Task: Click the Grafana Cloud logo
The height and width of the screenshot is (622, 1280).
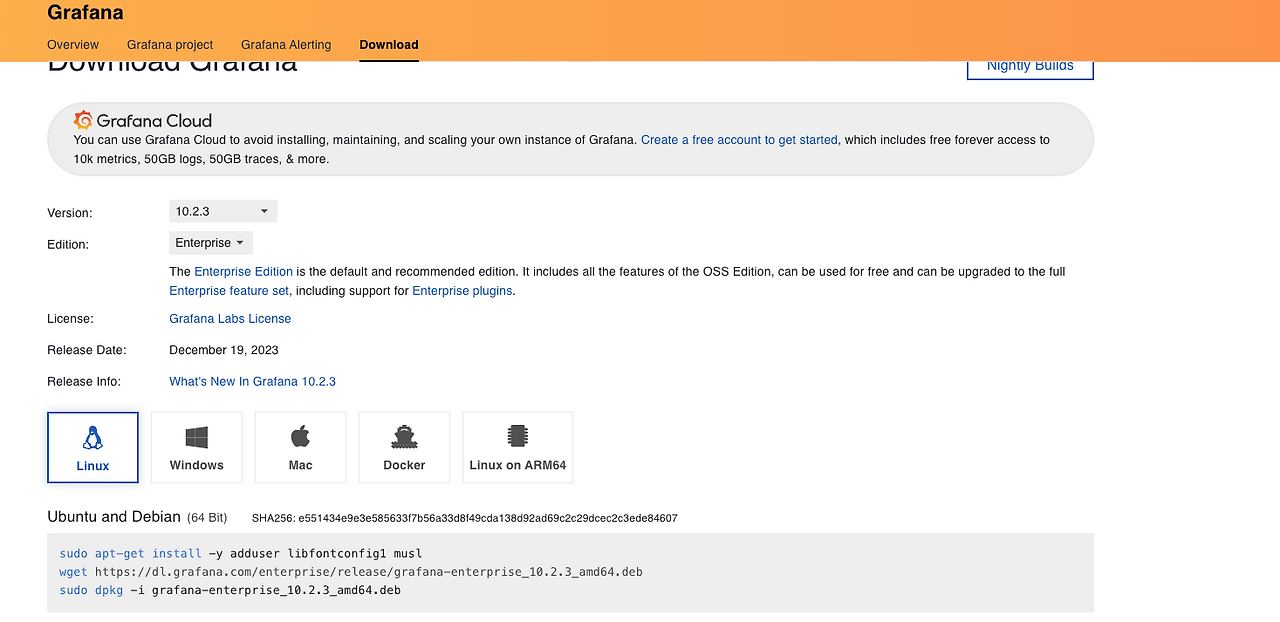Action: tap(143, 120)
